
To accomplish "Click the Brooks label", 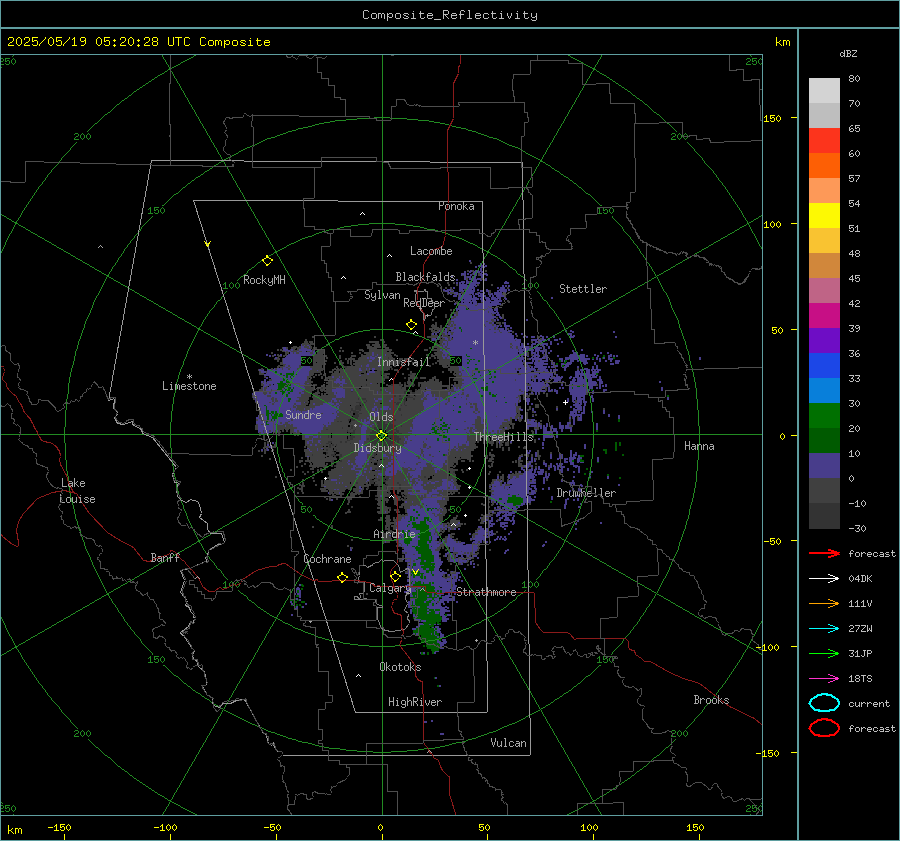I will (x=711, y=700).
